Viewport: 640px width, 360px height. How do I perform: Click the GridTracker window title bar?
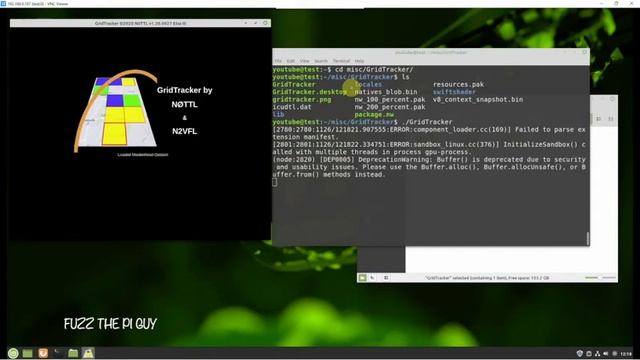[140, 23]
